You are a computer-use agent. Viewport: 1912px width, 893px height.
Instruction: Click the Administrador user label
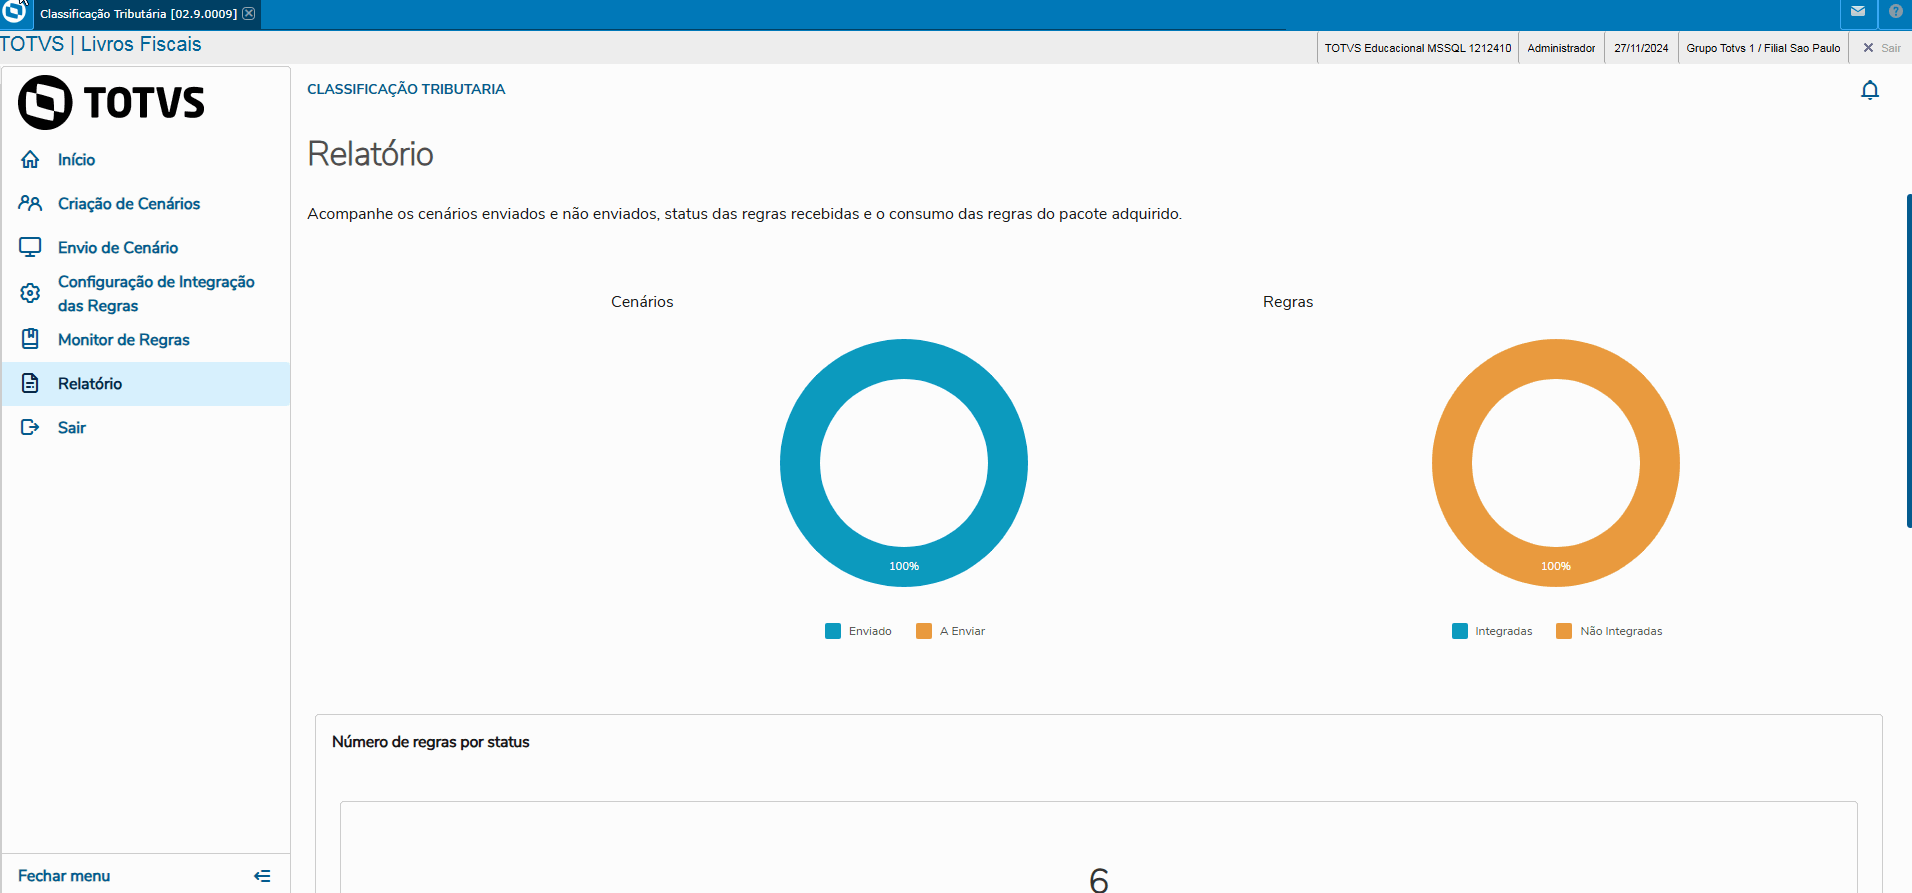[x=1561, y=48]
